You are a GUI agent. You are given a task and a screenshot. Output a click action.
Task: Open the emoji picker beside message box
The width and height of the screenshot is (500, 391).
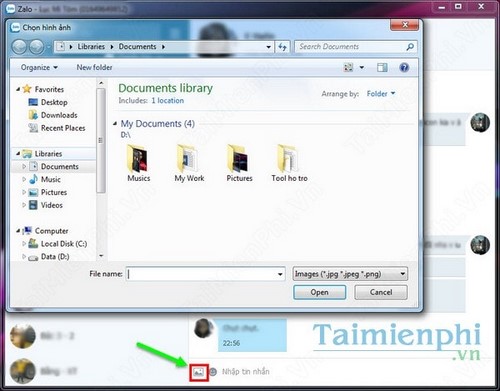213,371
